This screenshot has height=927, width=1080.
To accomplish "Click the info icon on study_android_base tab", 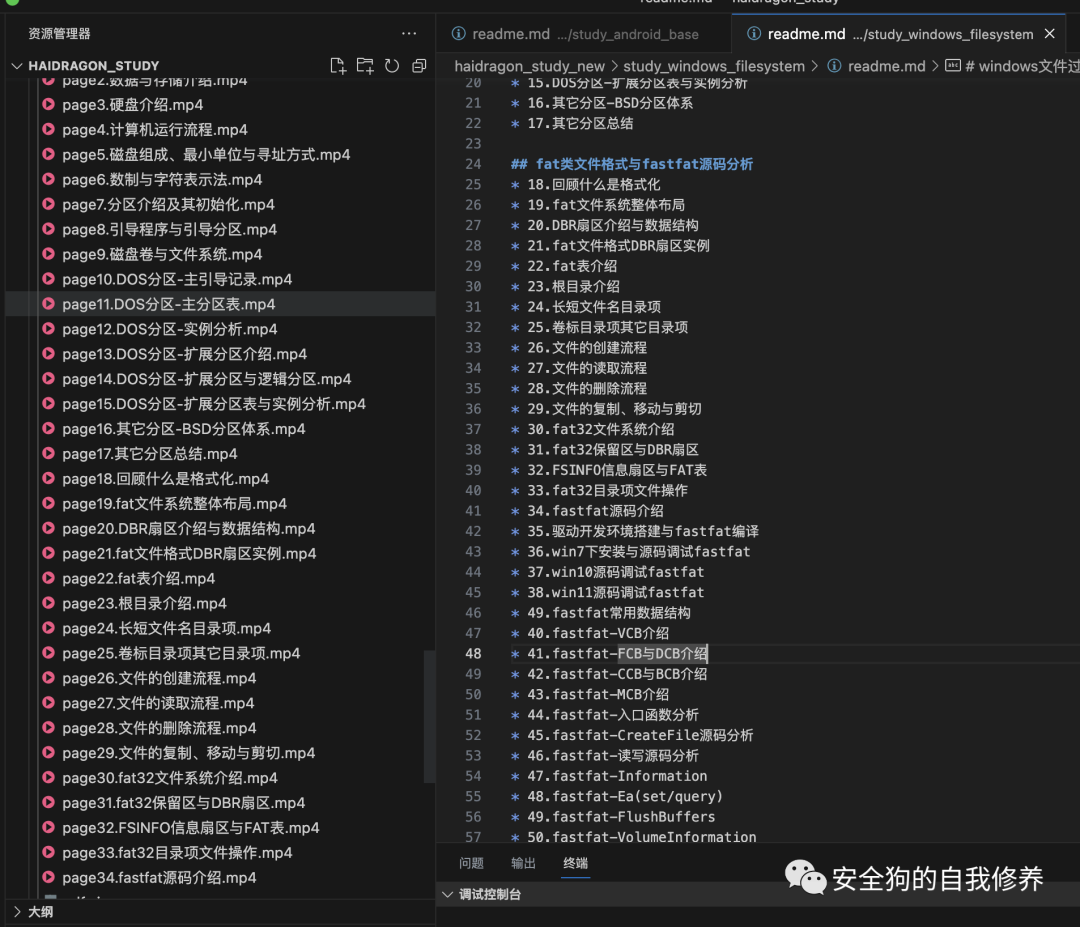I will [458, 34].
